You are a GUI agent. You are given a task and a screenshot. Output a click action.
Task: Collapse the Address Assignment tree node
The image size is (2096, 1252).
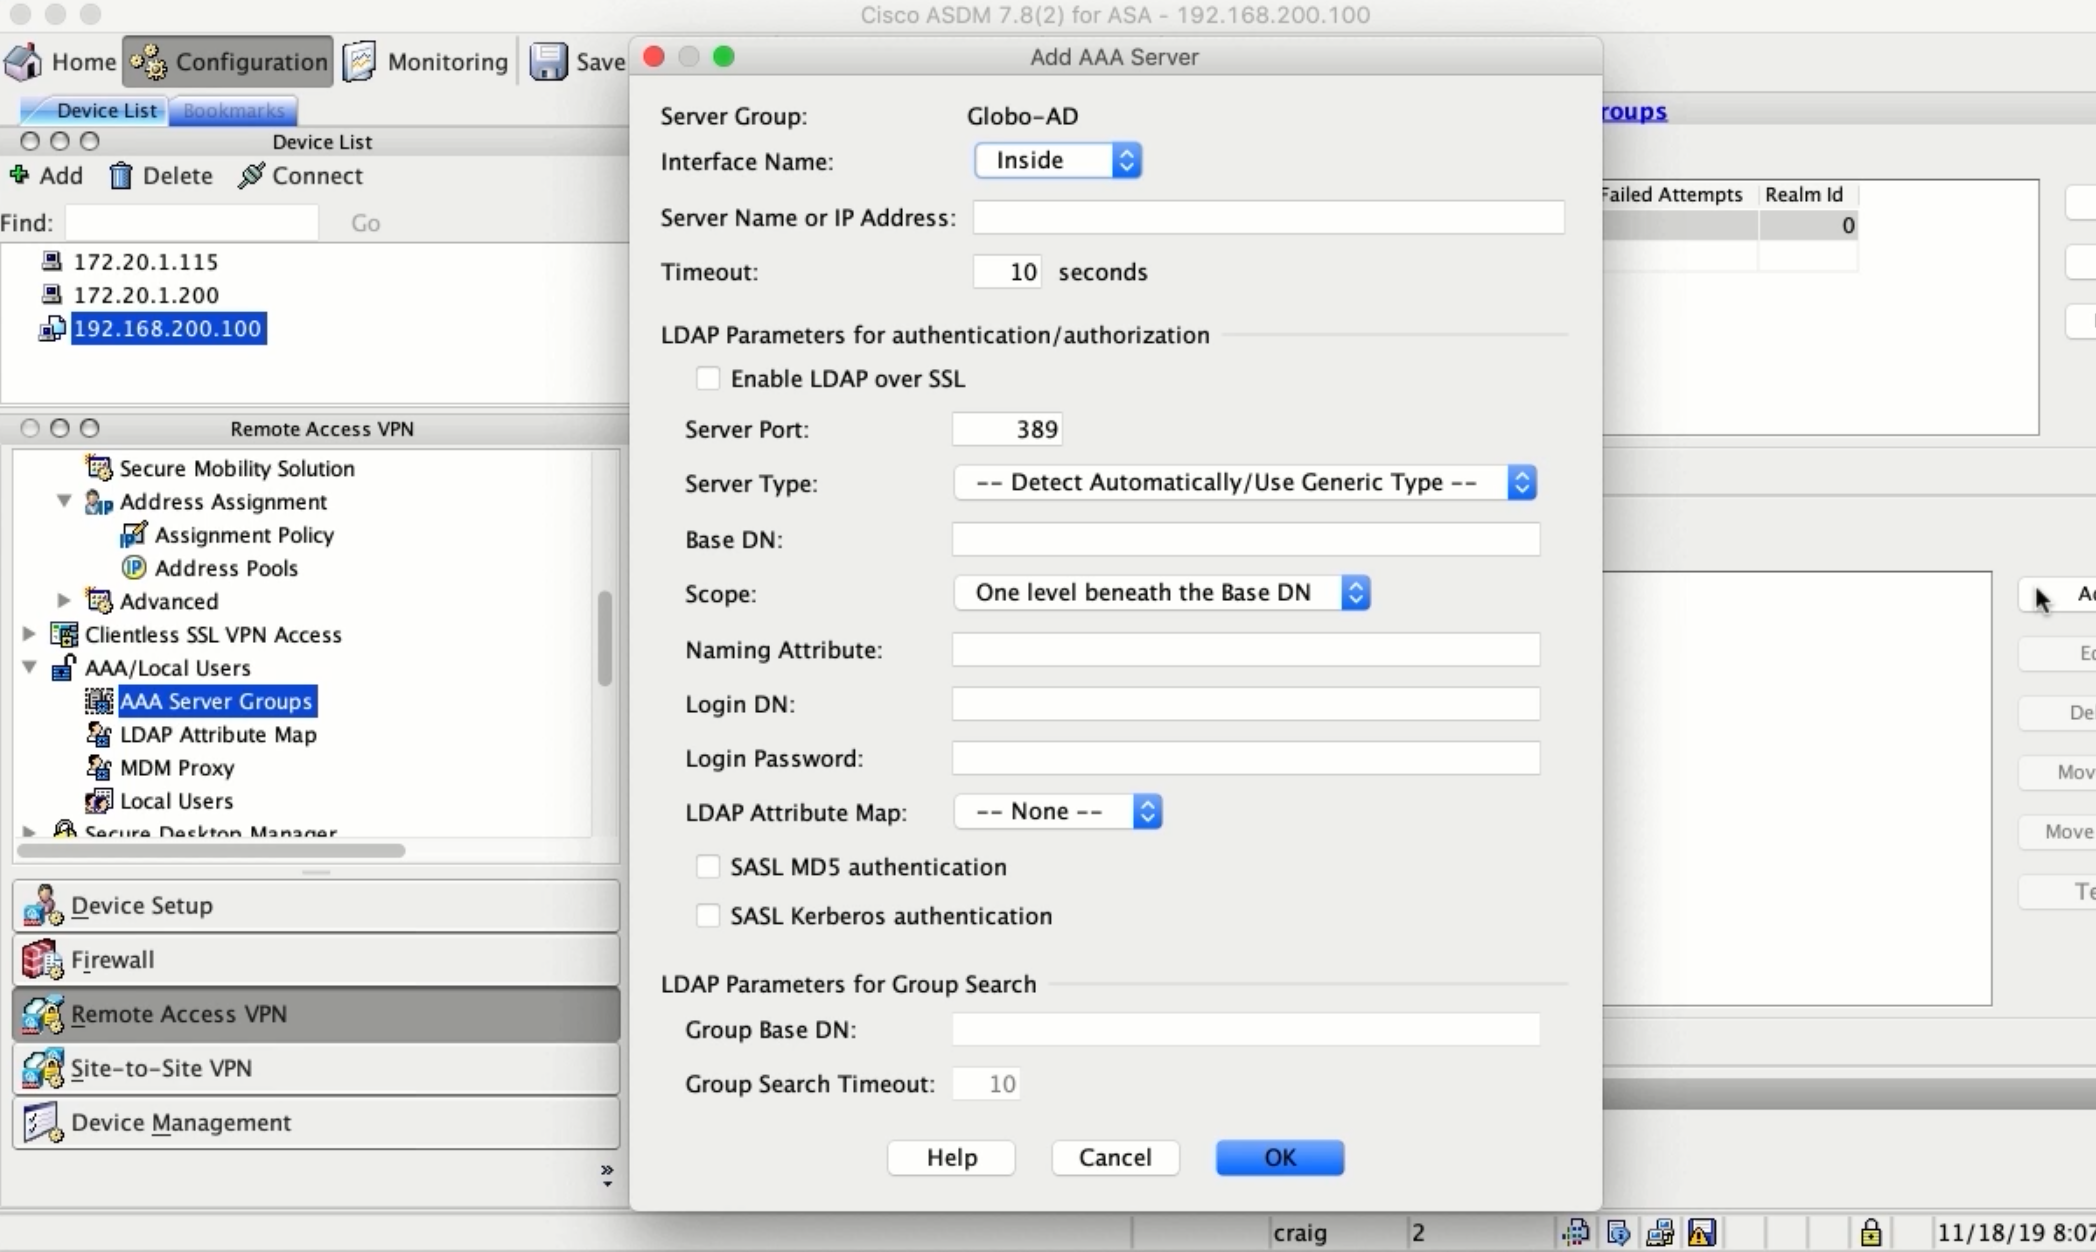[x=64, y=501]
